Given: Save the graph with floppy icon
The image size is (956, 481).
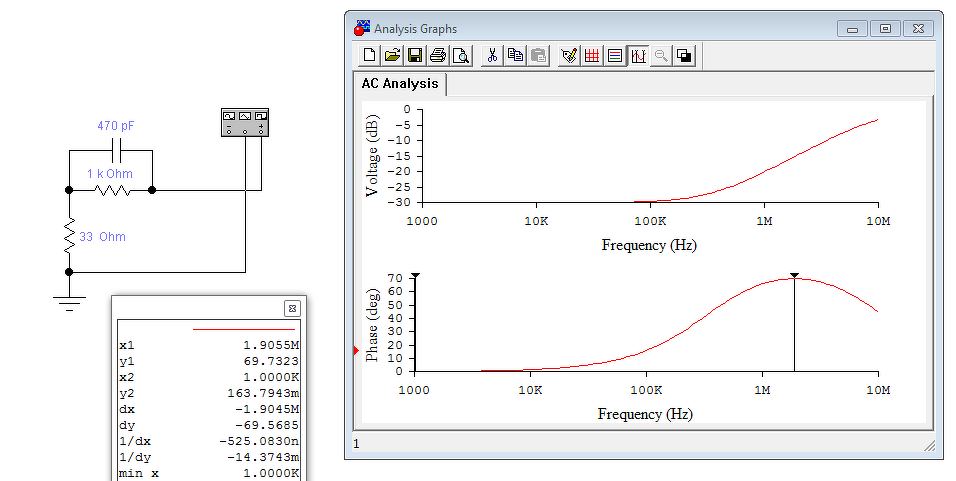Looking at the screenshot, I should tap(415, 55).
